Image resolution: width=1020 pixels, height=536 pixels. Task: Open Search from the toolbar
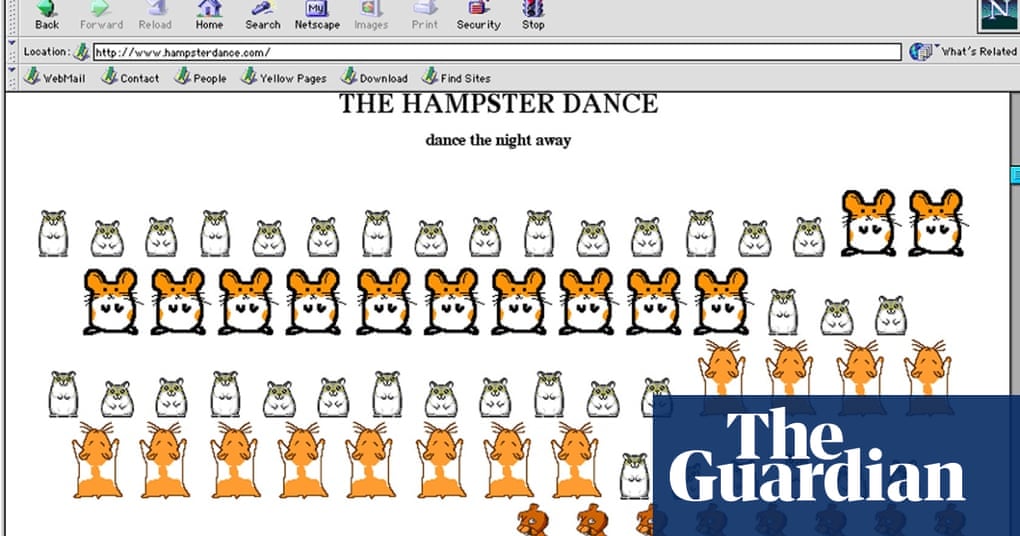click(262, 8)
